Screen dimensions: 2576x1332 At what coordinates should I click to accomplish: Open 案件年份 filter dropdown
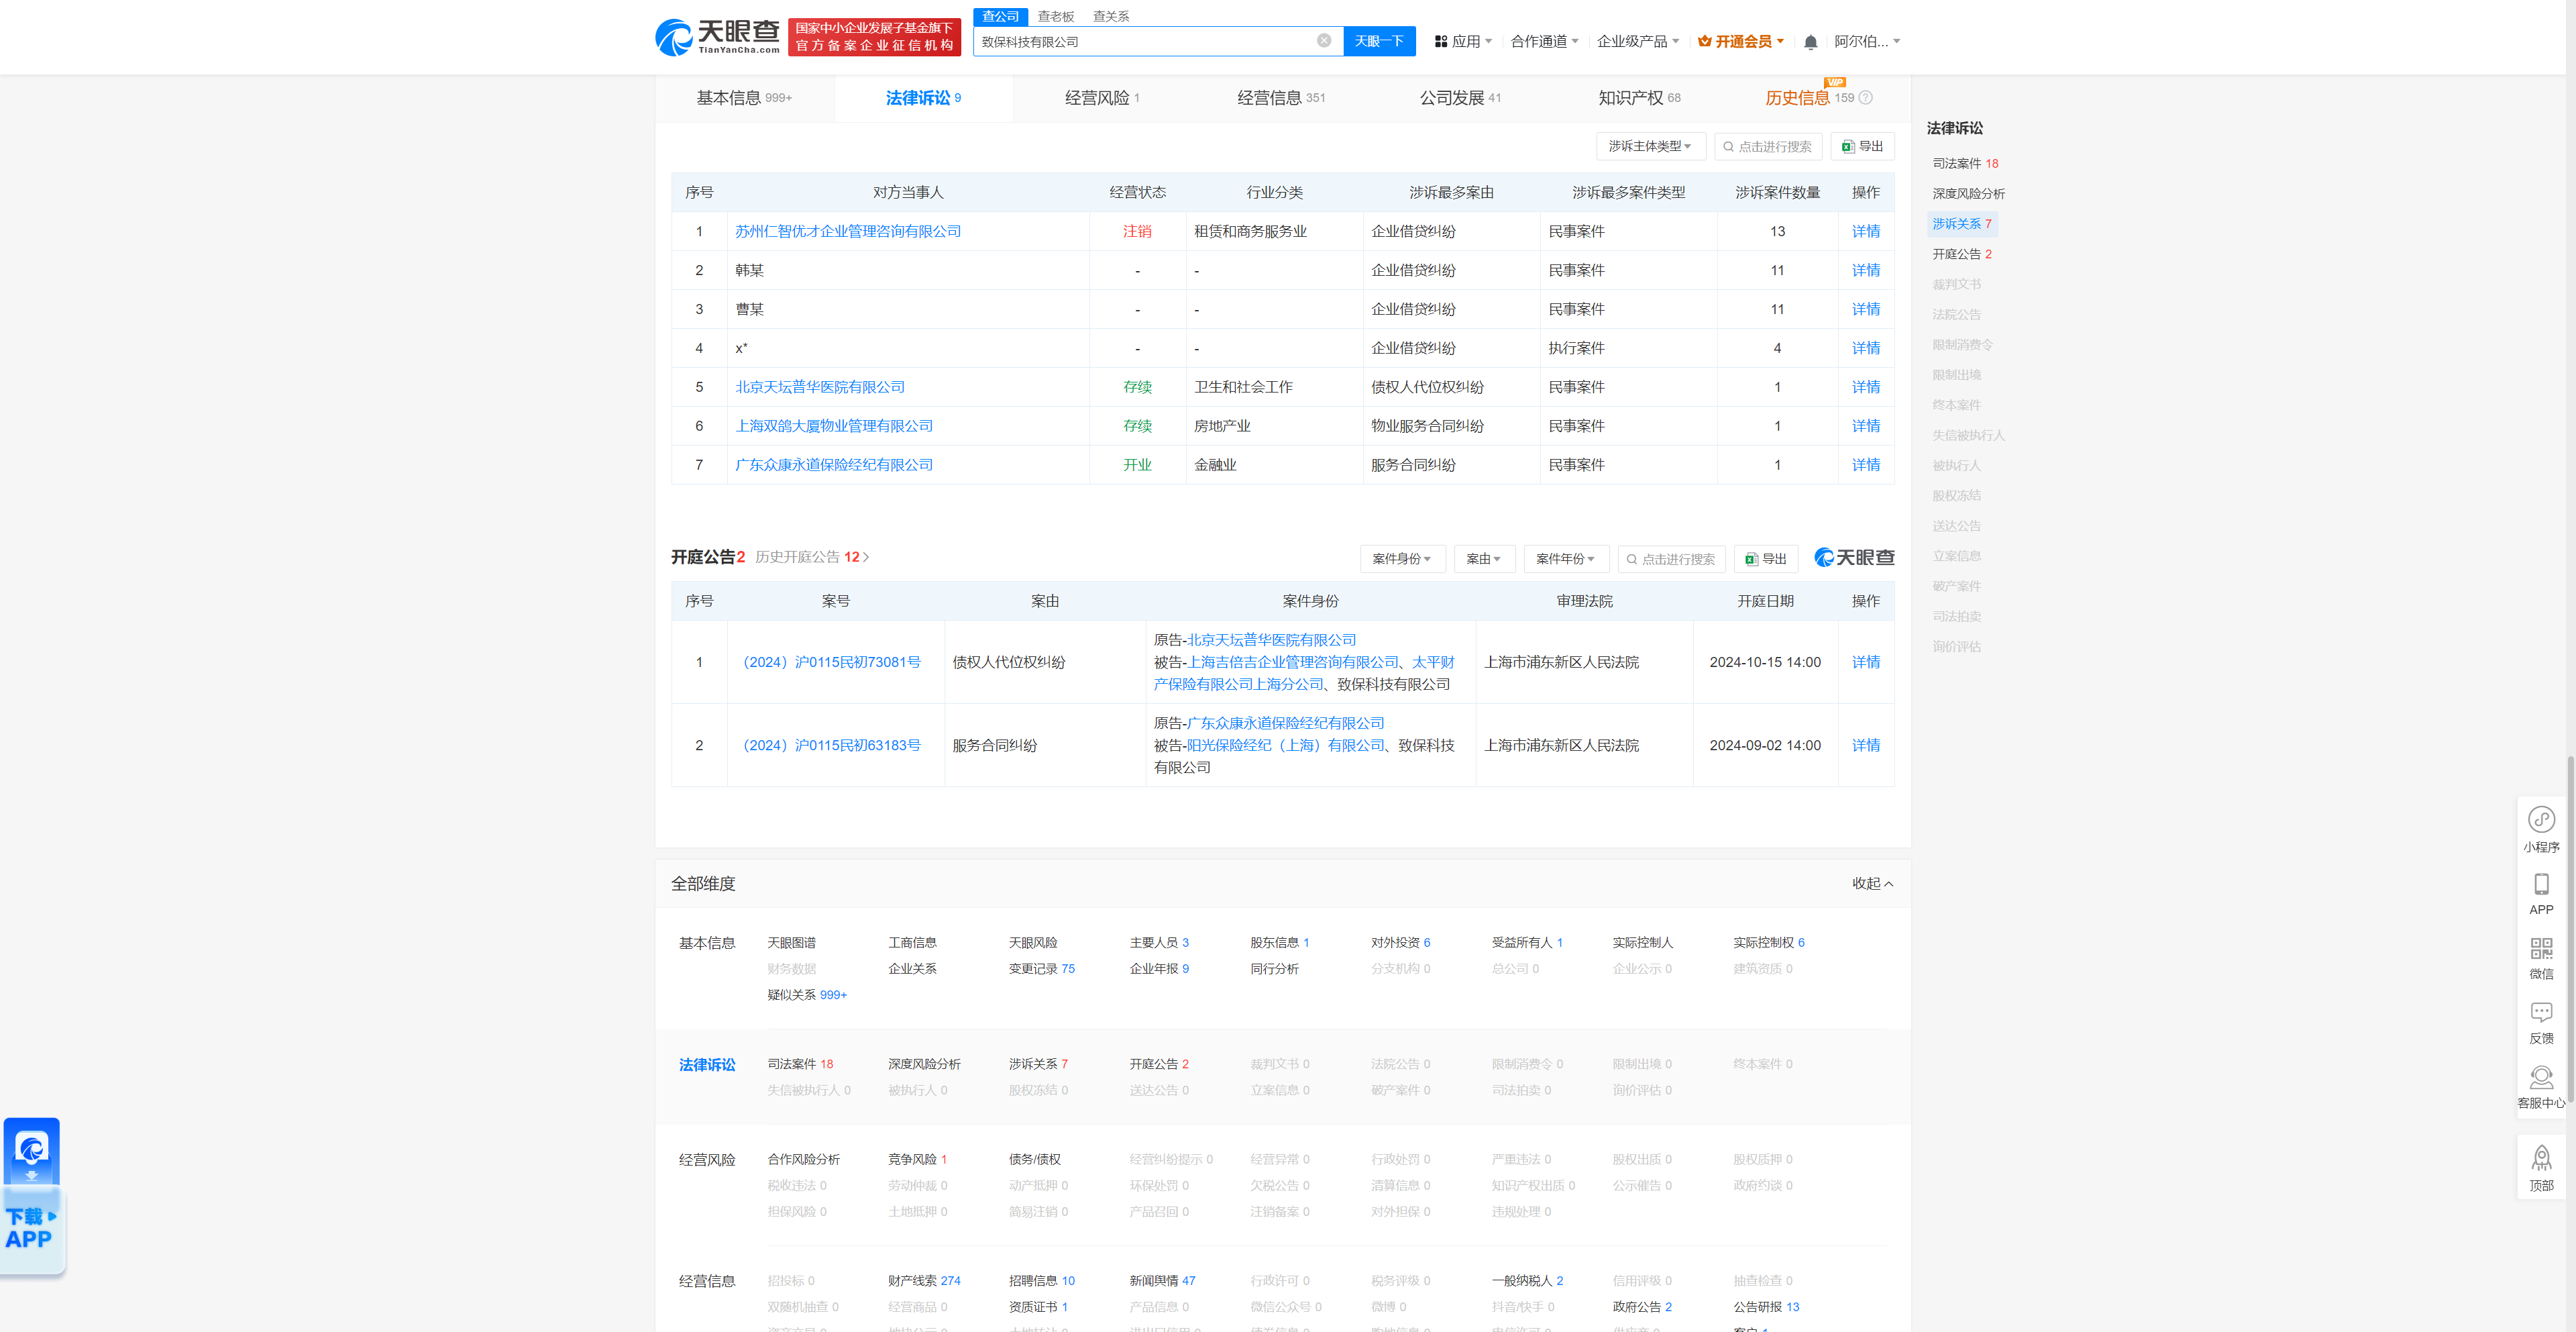[1566, 559]
